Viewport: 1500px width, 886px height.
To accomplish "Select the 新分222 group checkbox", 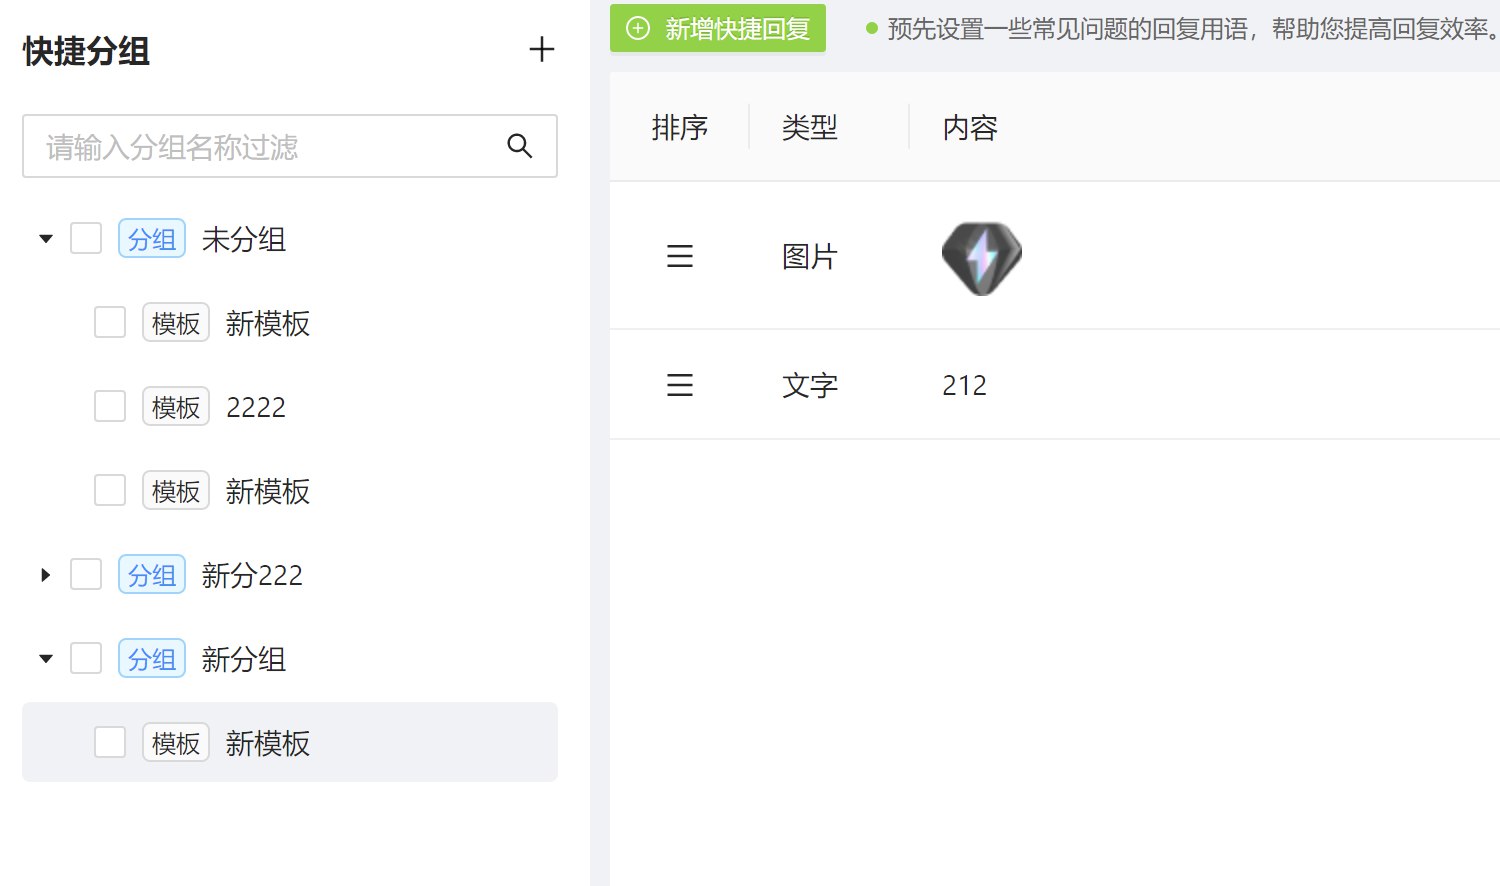I will pos(86,575).
